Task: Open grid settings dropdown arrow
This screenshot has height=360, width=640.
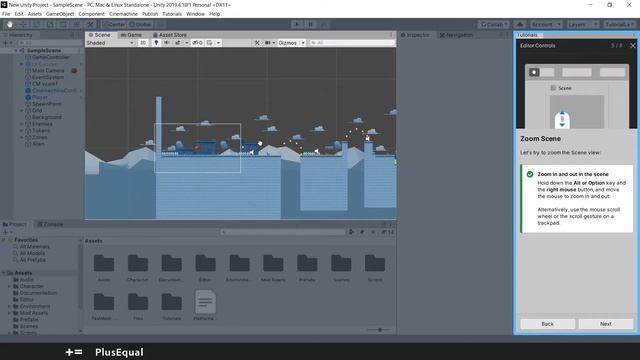Action: tap(218, 43)
